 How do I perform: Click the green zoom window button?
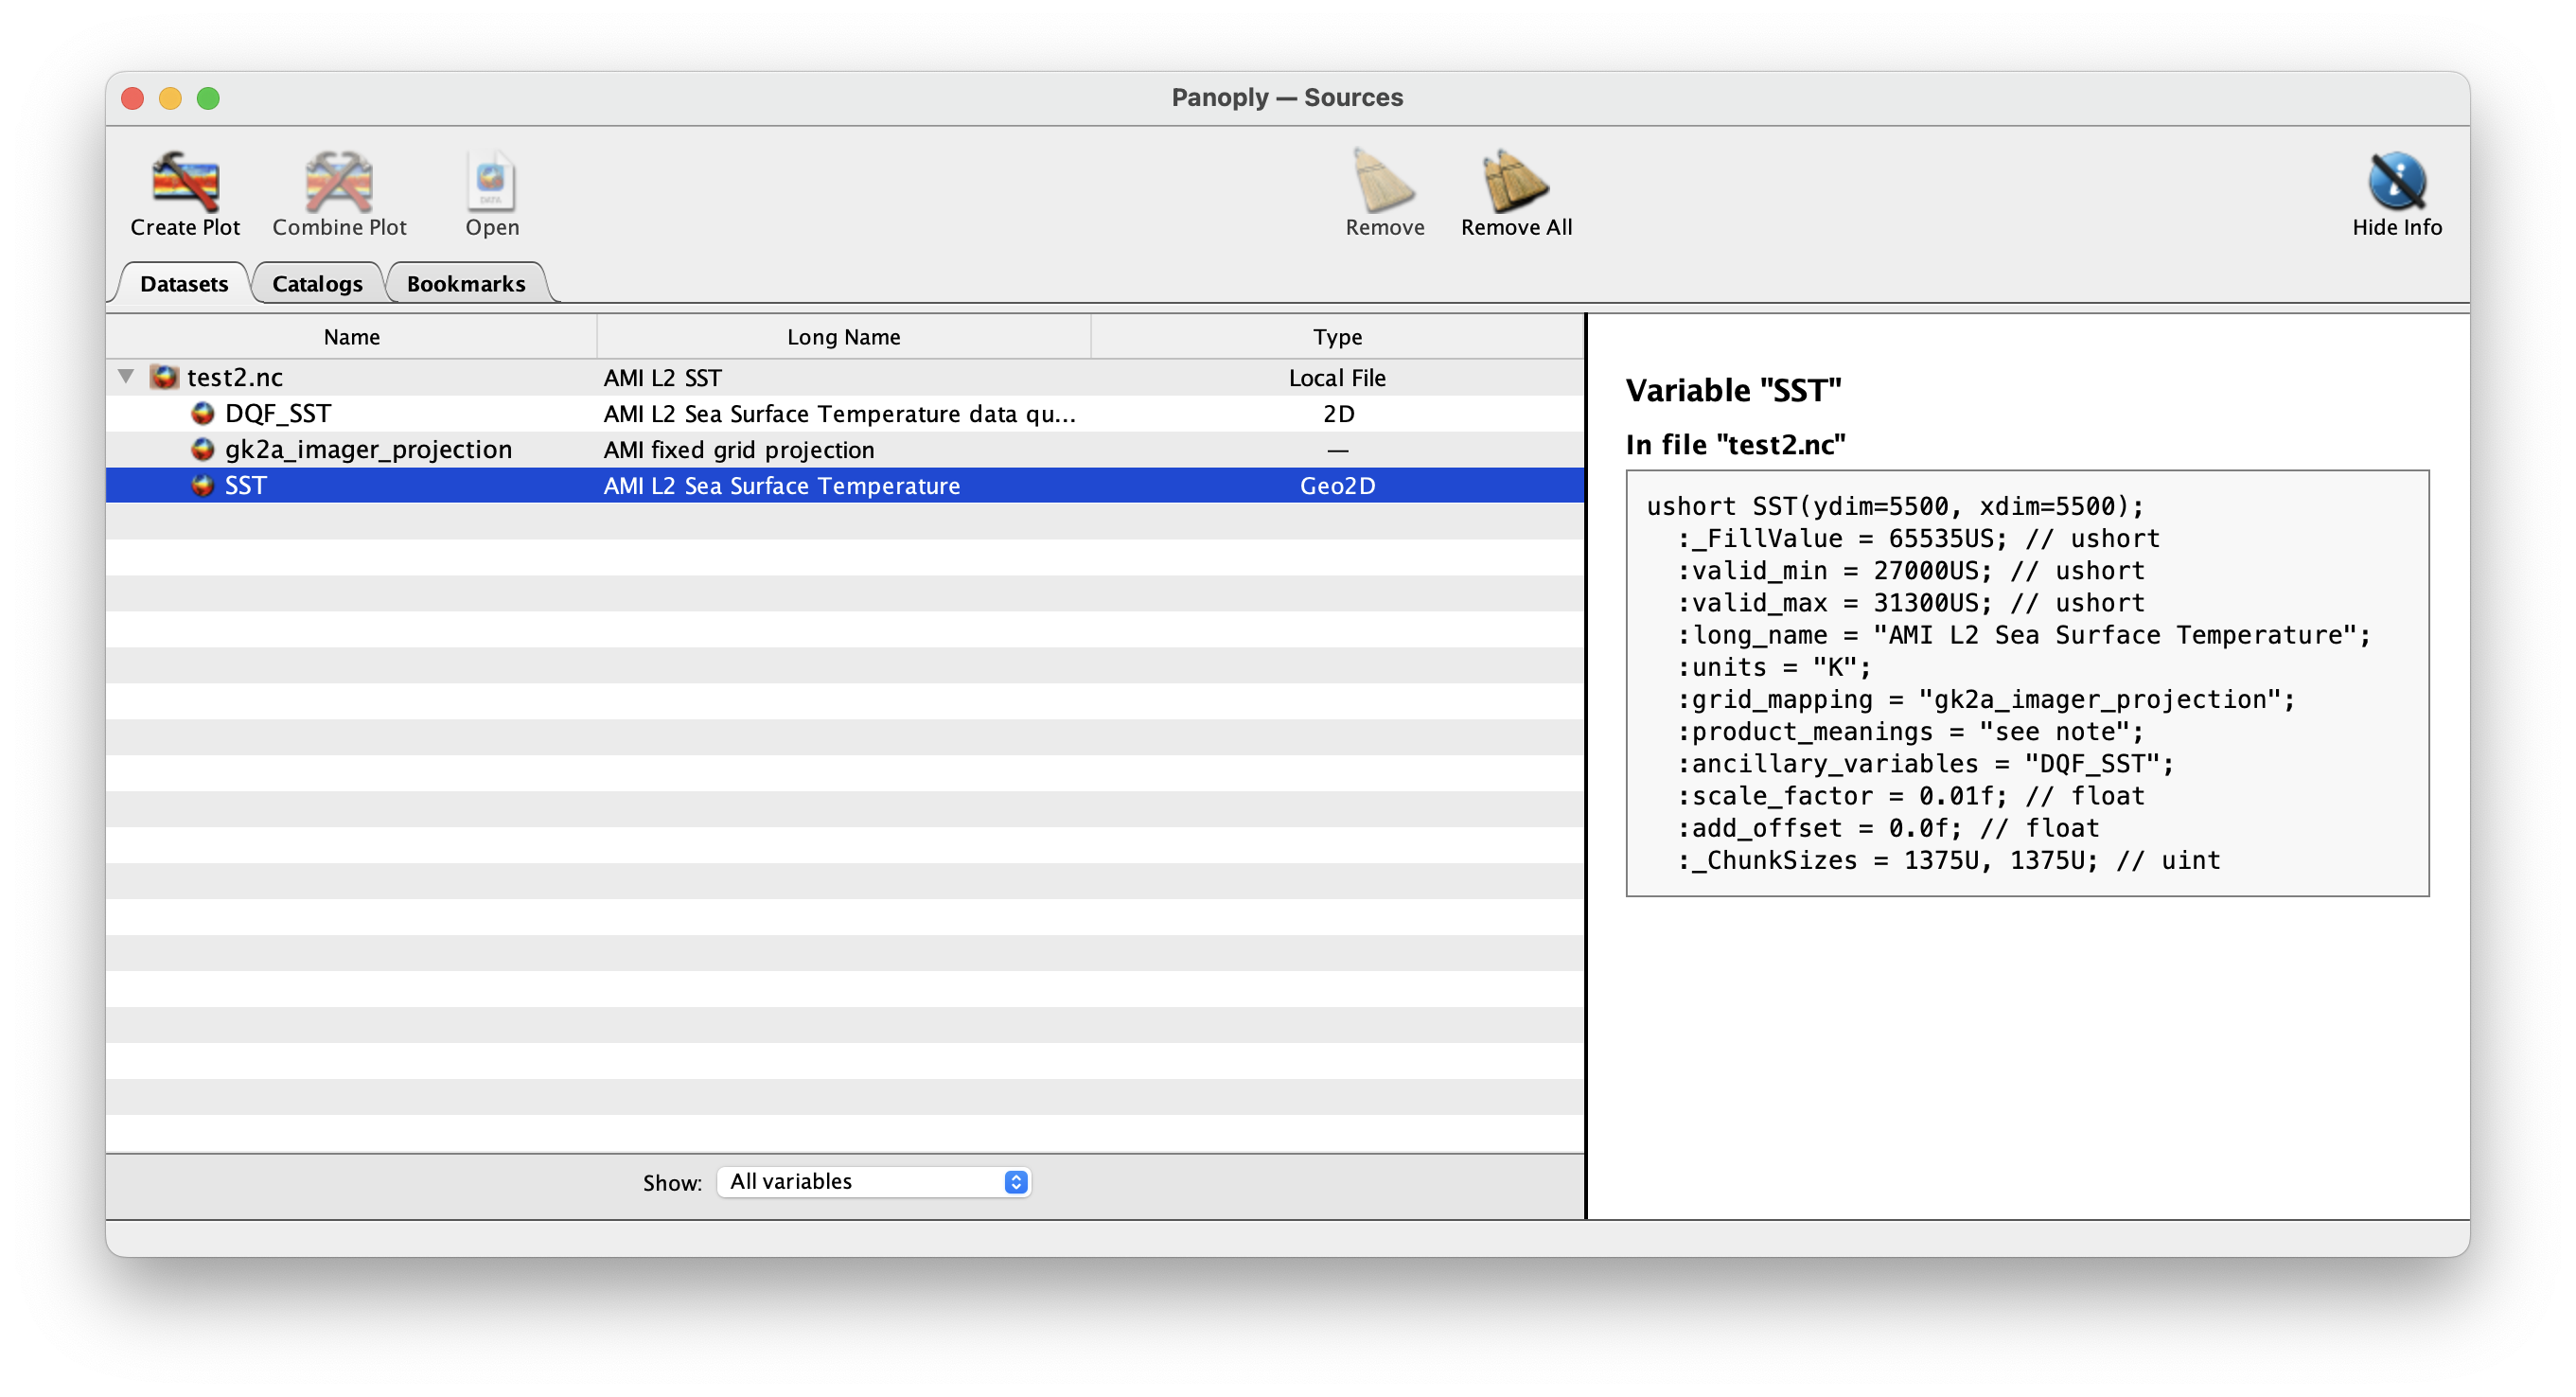click(208, 98)
